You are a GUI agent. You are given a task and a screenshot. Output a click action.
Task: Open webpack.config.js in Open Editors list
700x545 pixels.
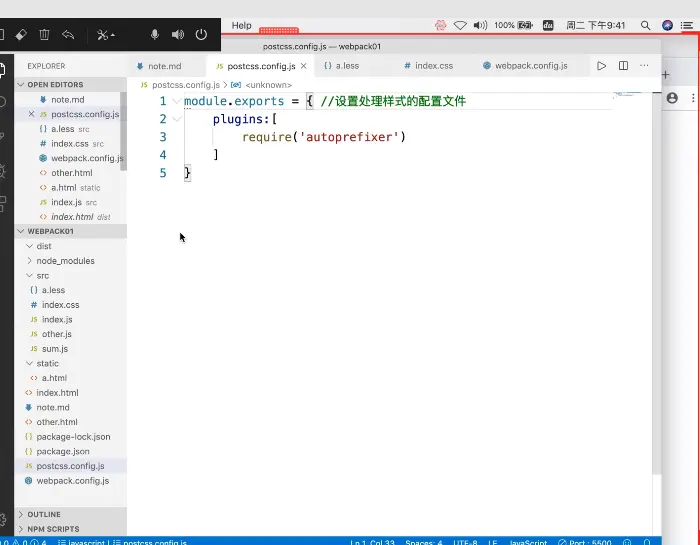67,158
